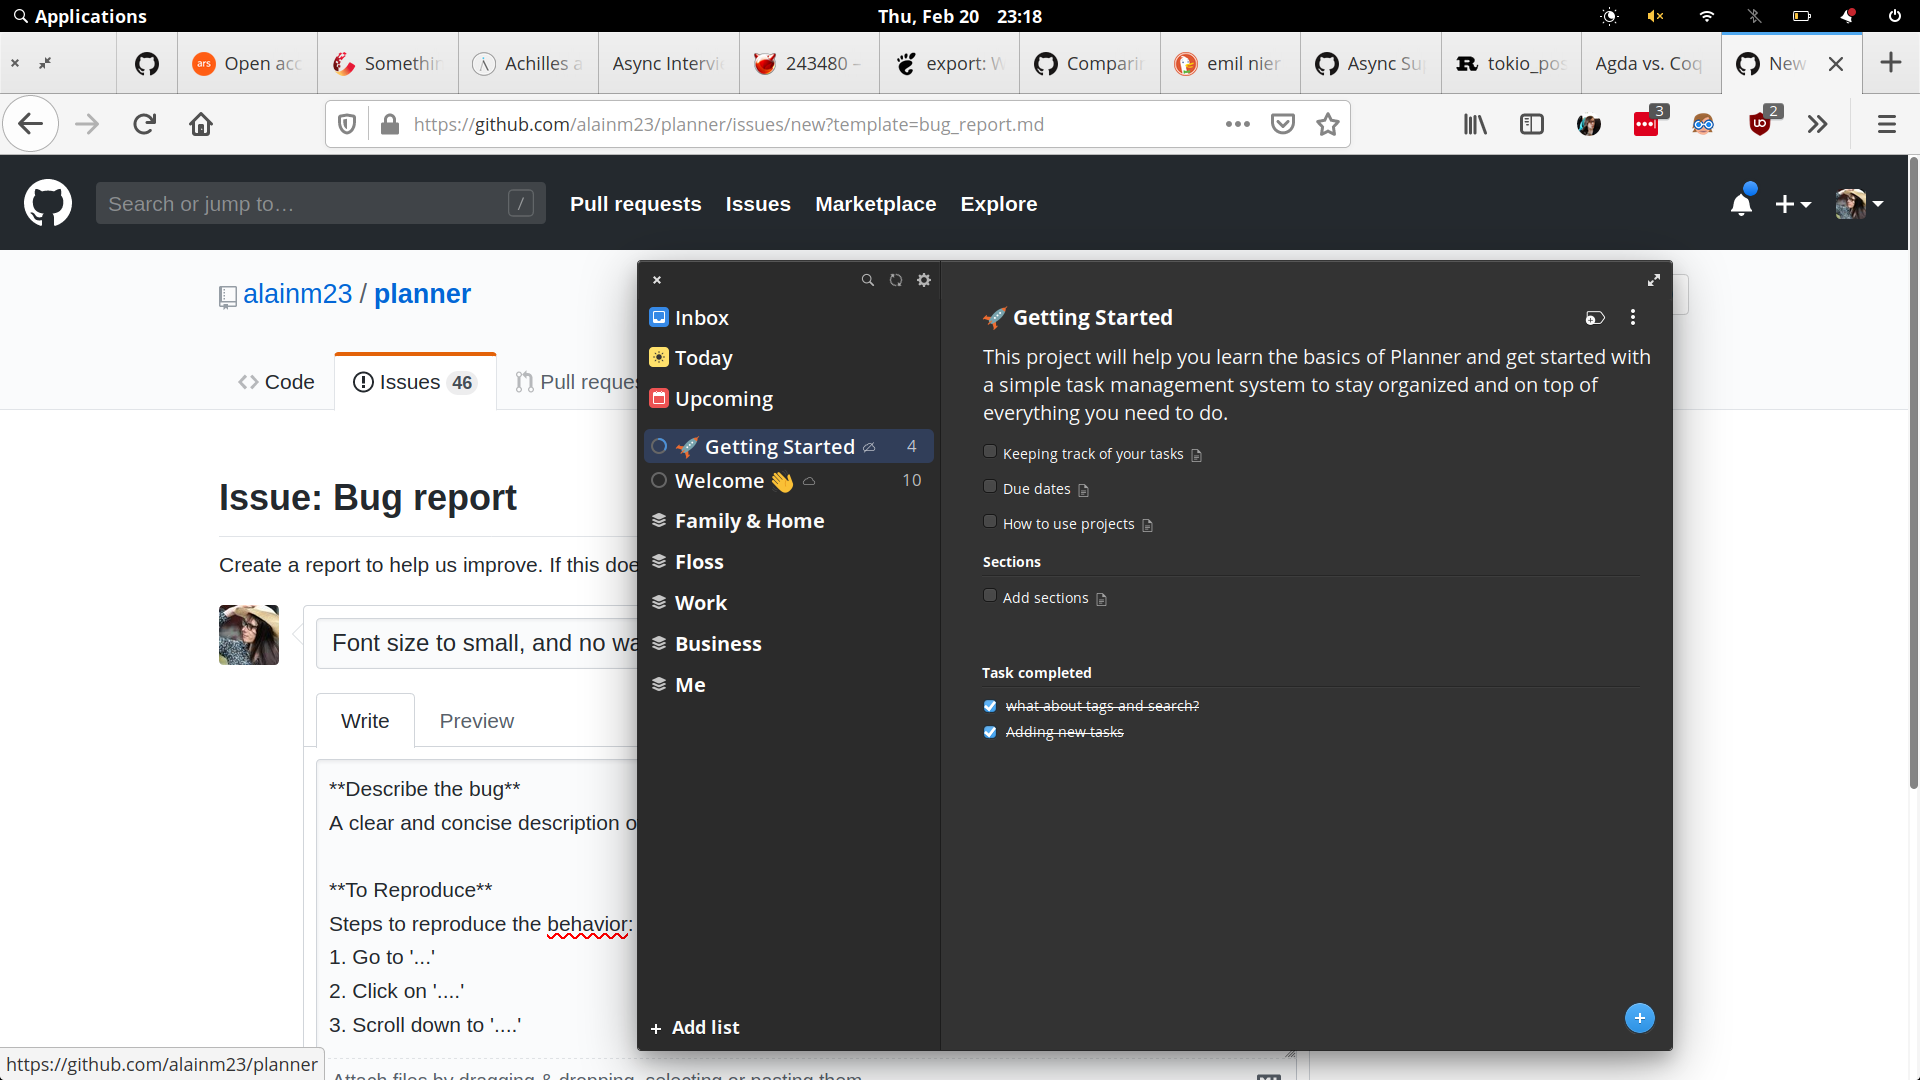Screen dimensions: 1920x1080
Task: Expand the browser toolbar overflow menu
Action: [x=1818, y=124]
